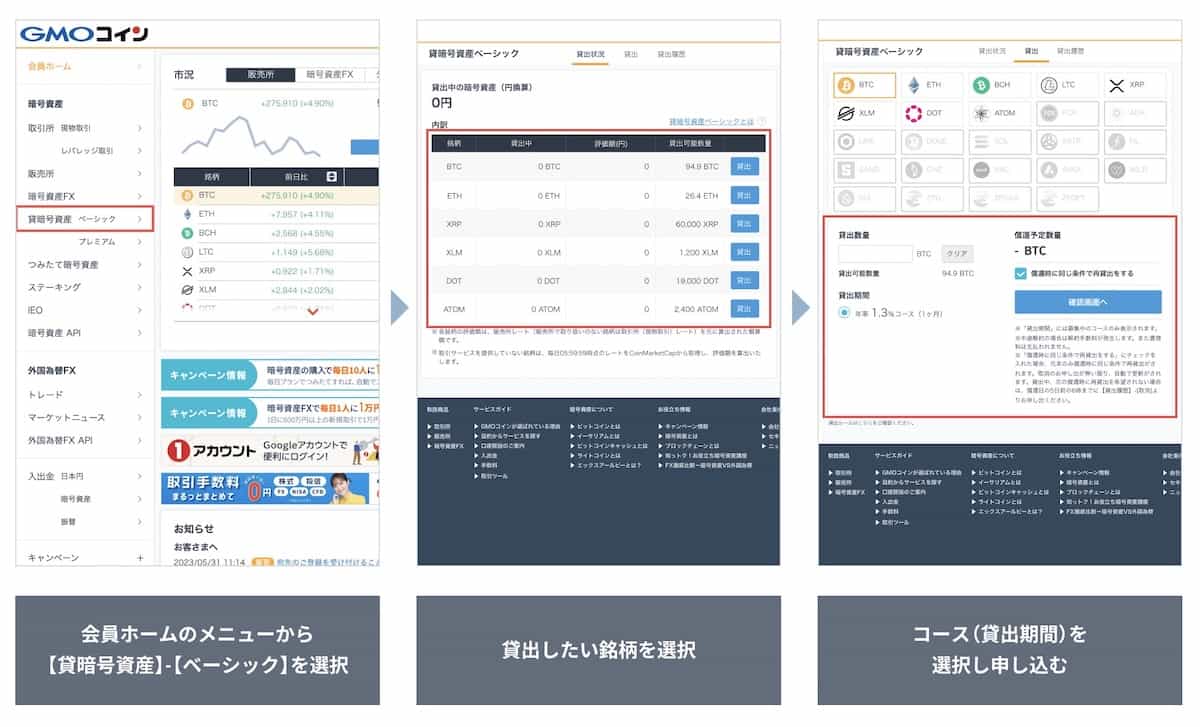Click the 貸出 button in the XRP row
Screen dimensions: 1200x727
pyautogui.click(x=744, y=223)
